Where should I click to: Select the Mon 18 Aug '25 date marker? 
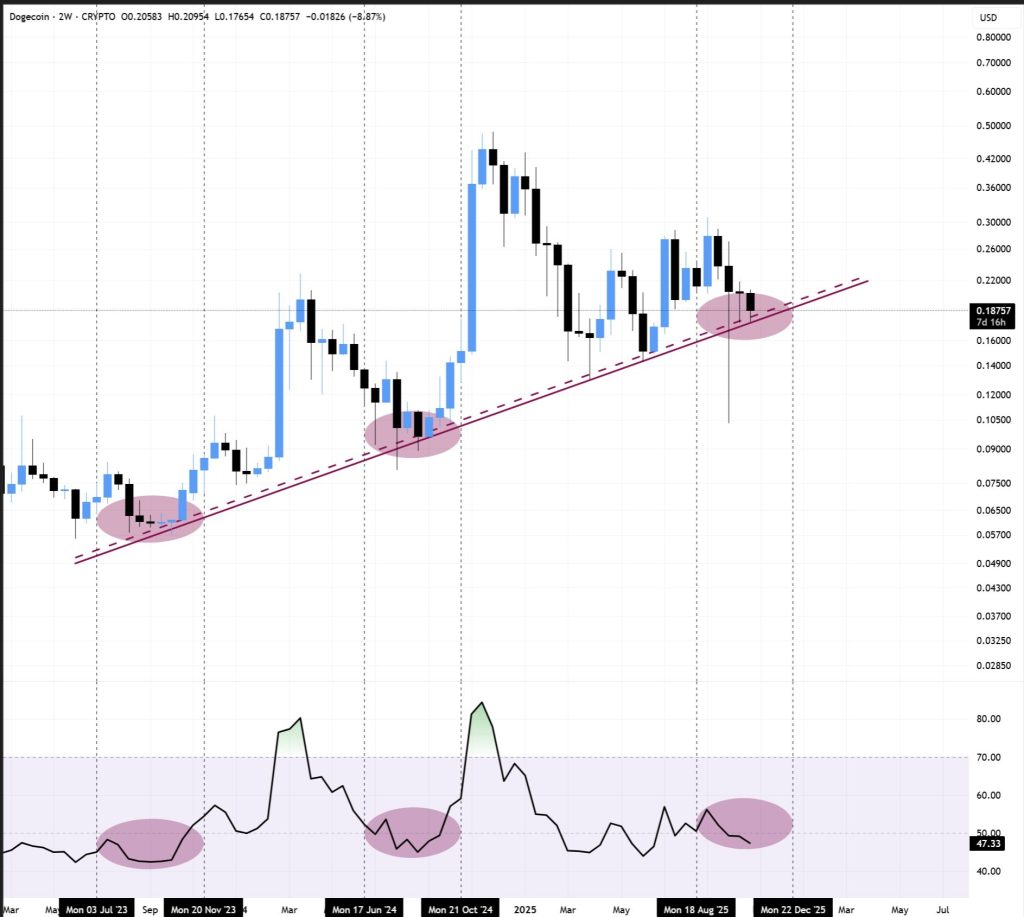pos(695,910)
